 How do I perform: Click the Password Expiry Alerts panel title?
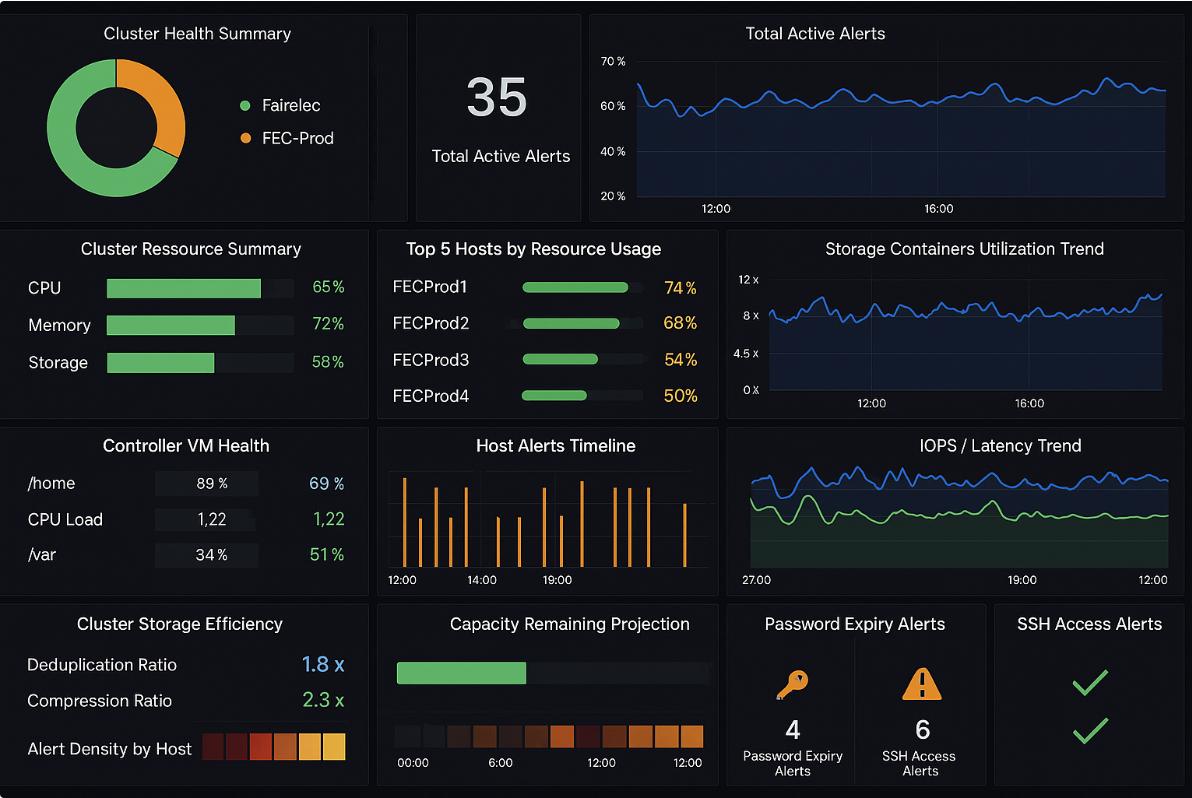click(x=855, y=624)
